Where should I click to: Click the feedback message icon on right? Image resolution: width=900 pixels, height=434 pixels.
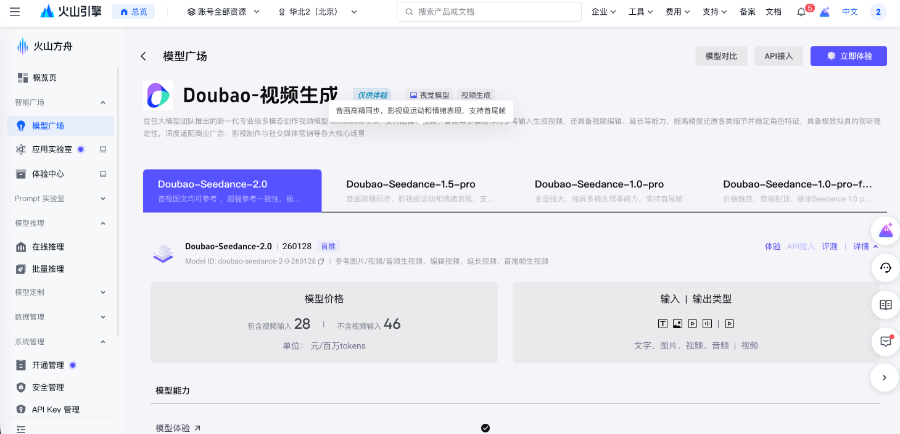tap(884, 341)
